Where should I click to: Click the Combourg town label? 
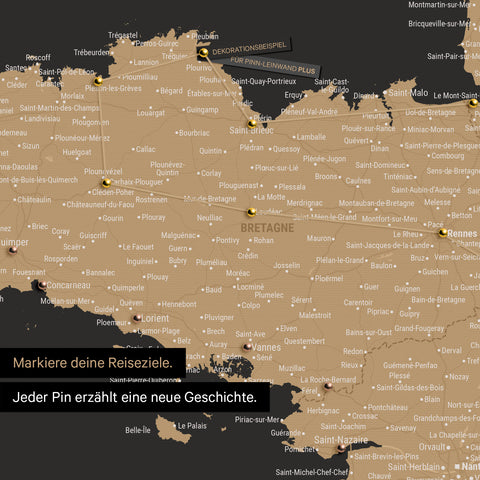[x=448, y=156]
